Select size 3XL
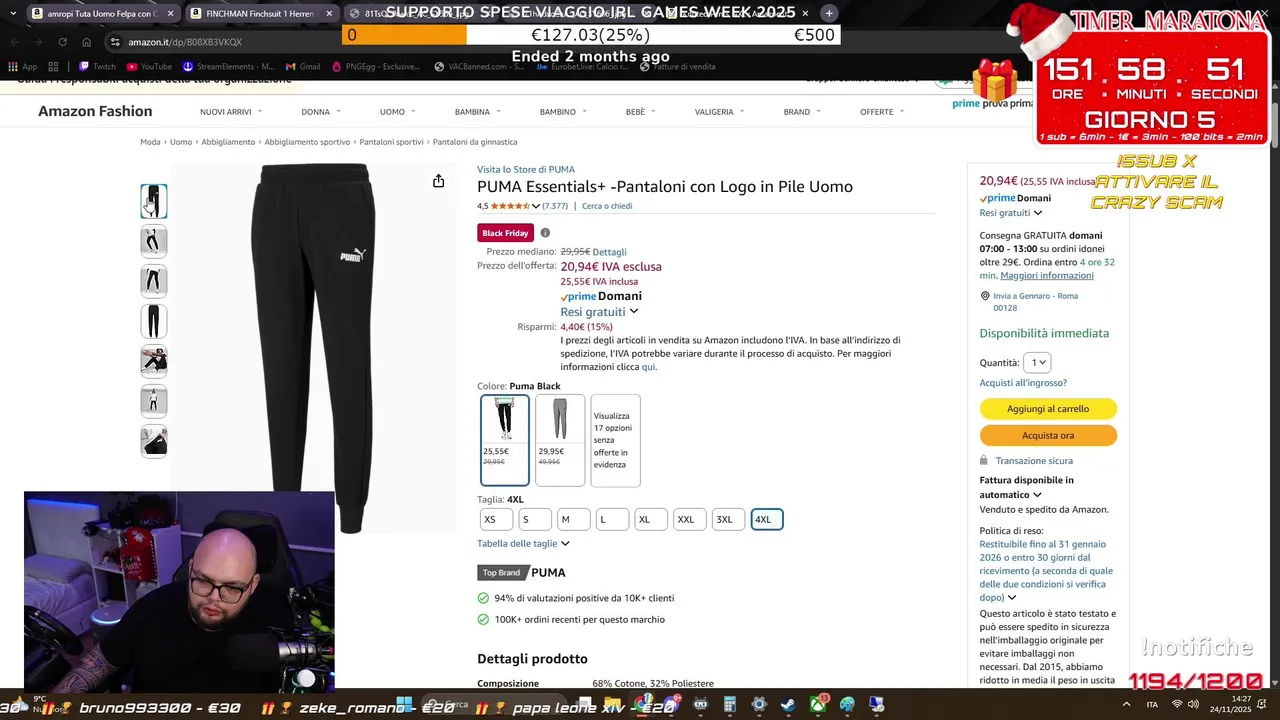This screenshot has width=1280, height=720. pyautogui.click(x=729, y=519)
